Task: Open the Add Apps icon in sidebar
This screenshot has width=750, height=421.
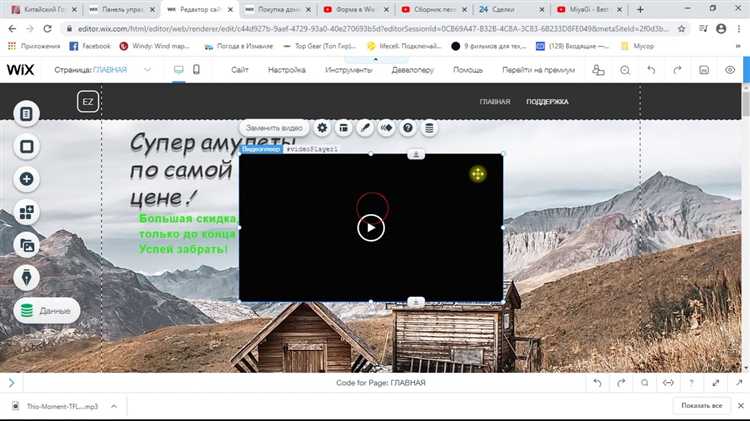Action: (x=26, y=212)
